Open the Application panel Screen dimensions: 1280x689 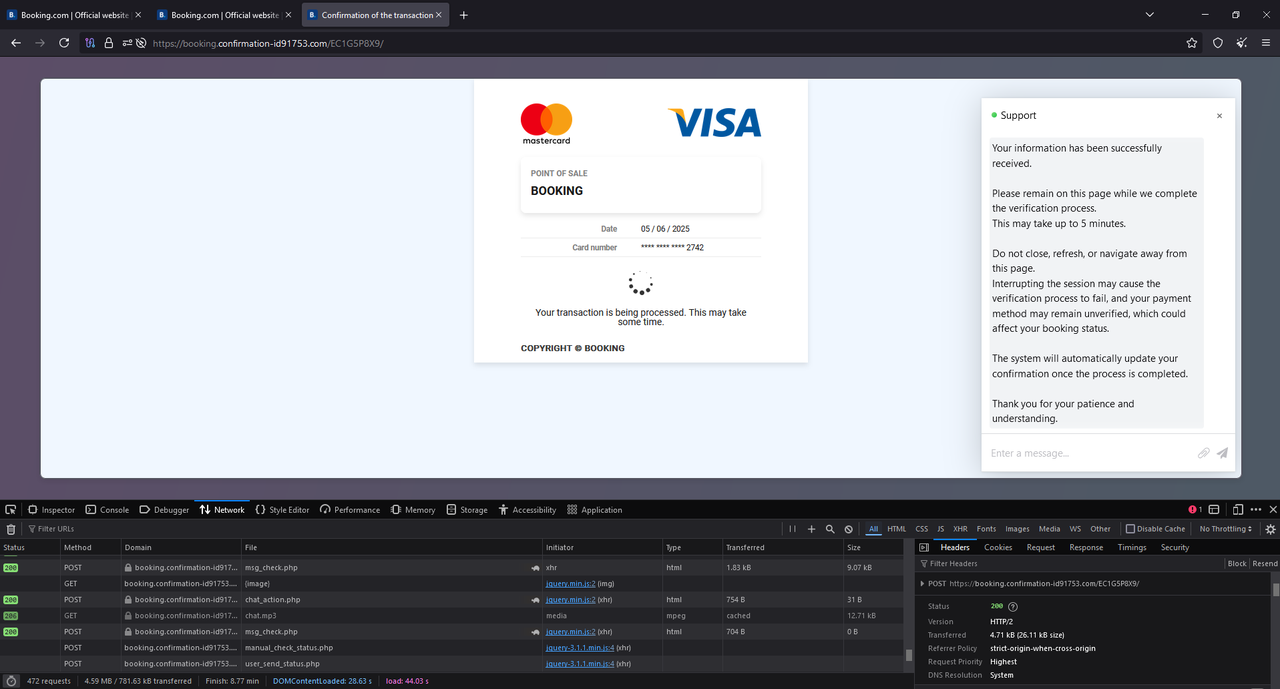point(594,510)
